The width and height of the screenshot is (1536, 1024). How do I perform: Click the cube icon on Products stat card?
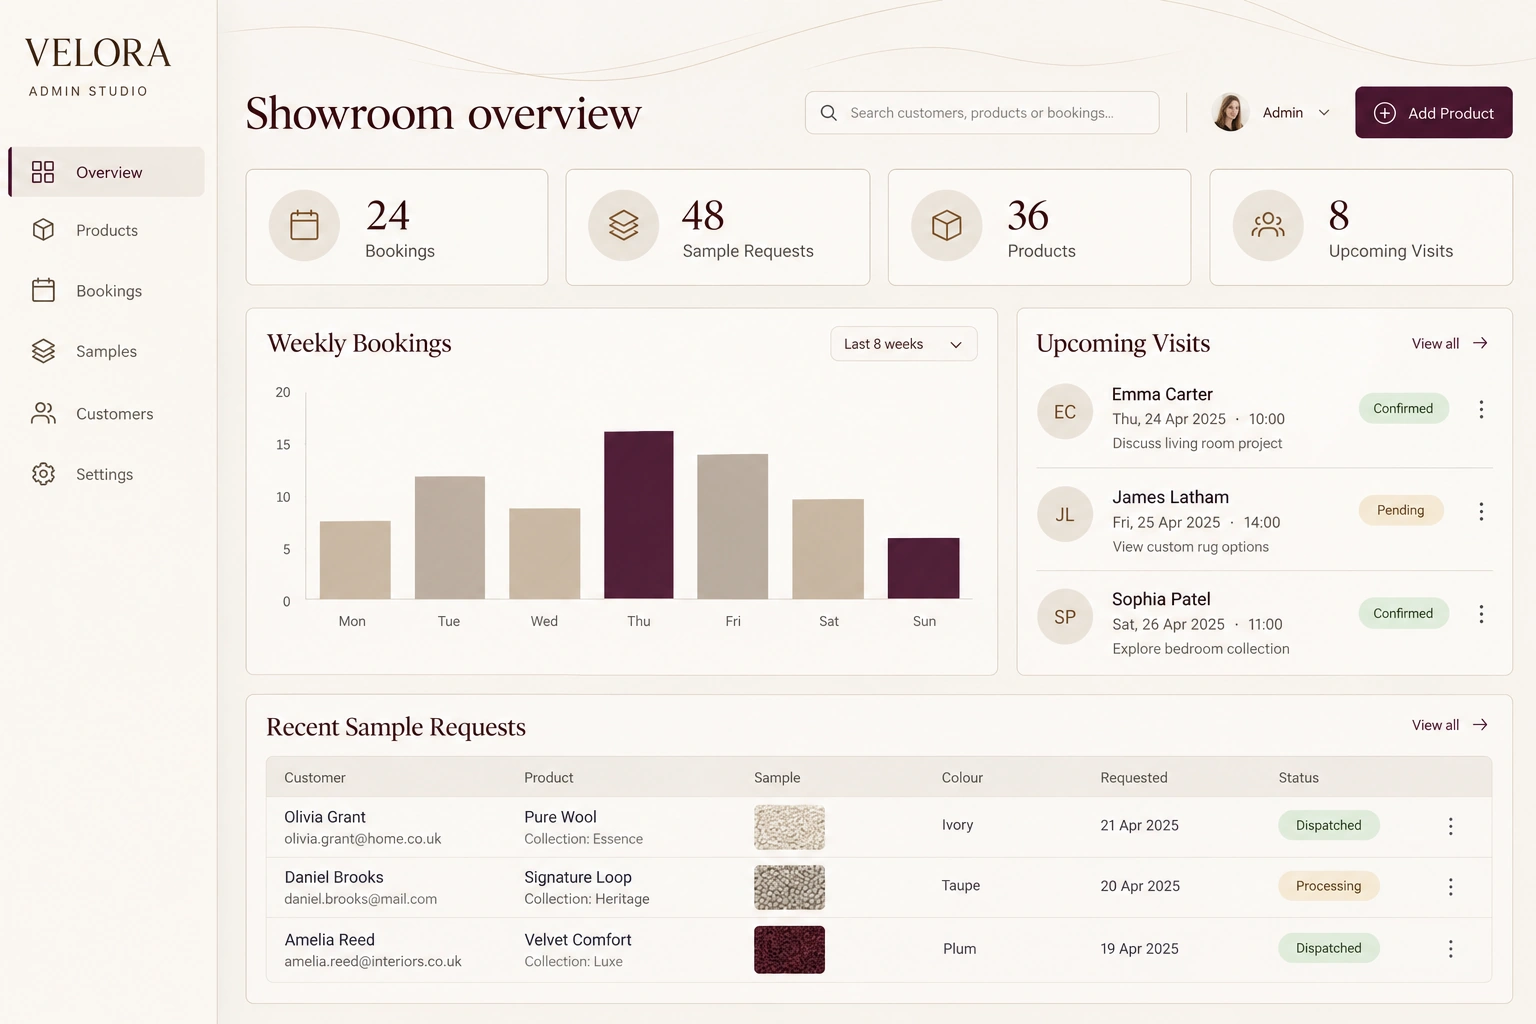946,225
